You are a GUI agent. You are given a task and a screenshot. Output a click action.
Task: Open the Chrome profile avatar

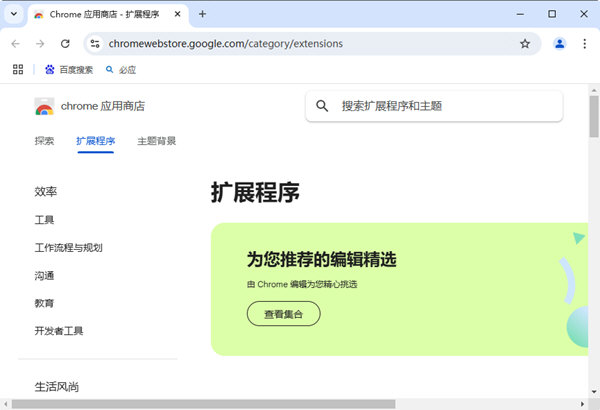coord(559,44)
